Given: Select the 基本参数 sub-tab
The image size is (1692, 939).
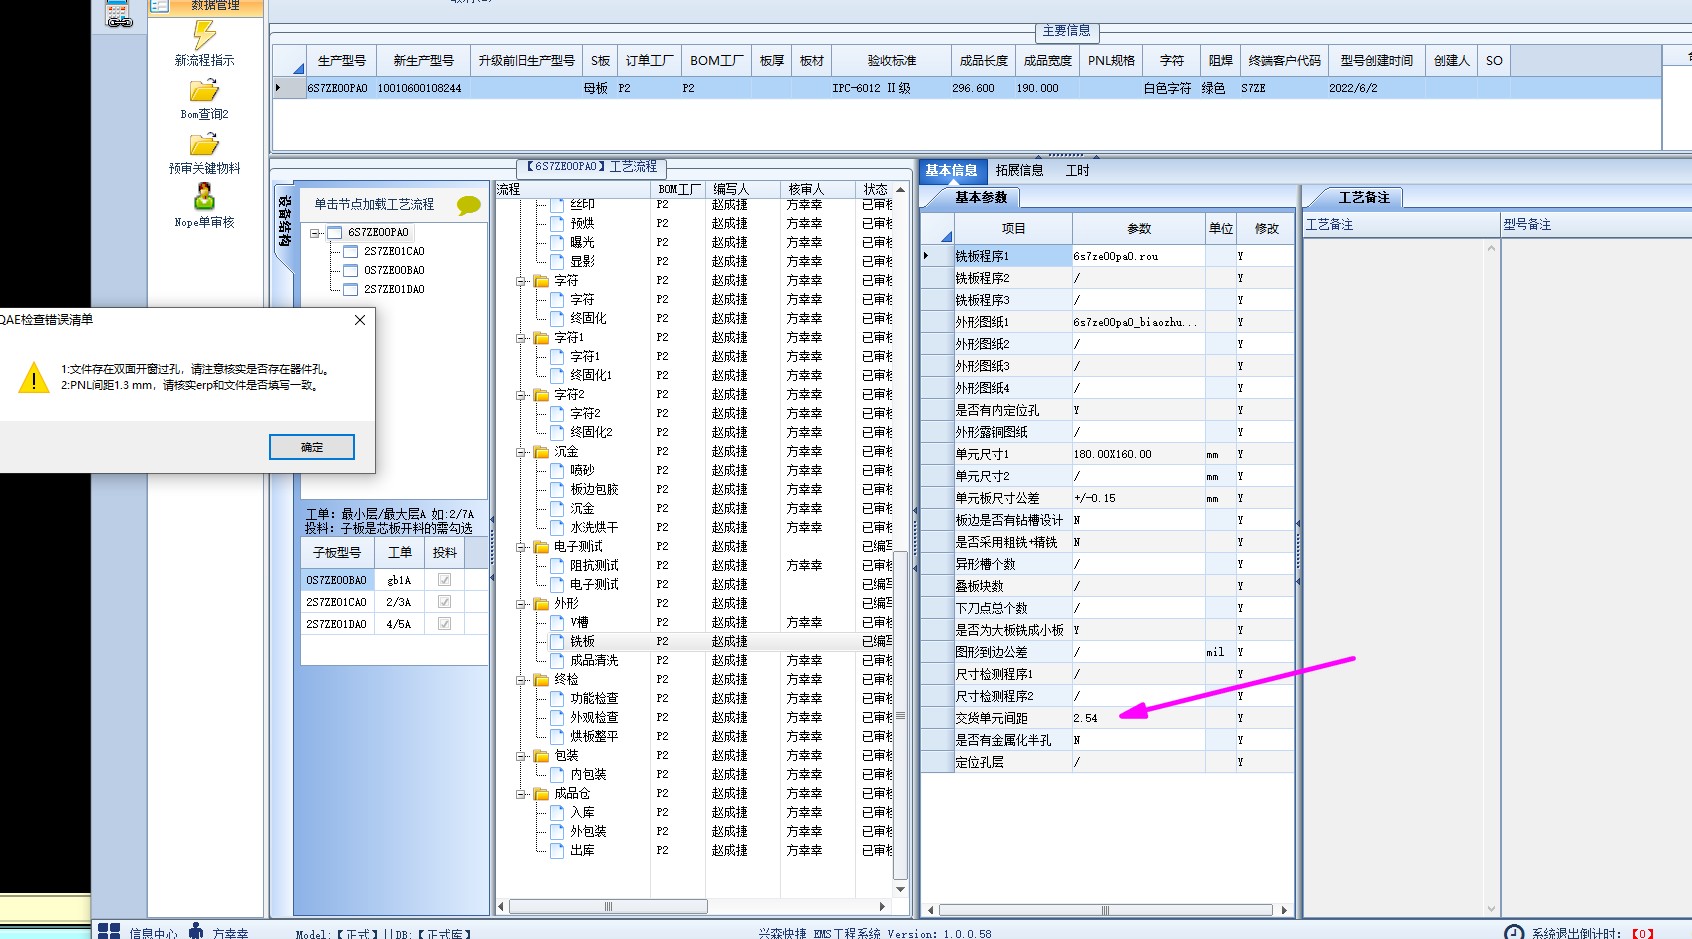Looking at the screenshot, I should coord(981,198).
